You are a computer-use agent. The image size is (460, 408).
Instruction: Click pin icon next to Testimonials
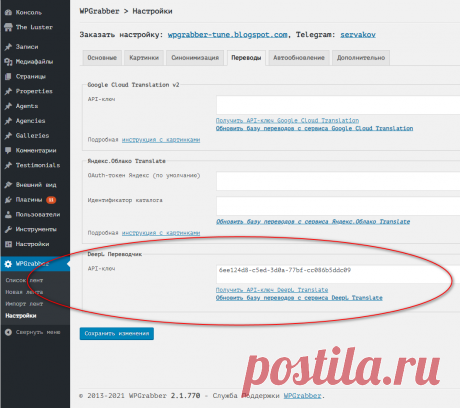coord(8,165)
